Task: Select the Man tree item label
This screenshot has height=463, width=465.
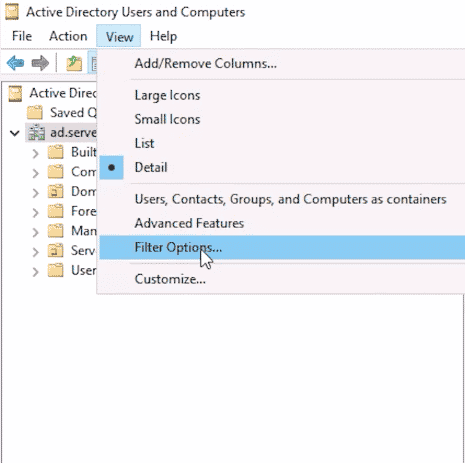Action: point(84,231)
